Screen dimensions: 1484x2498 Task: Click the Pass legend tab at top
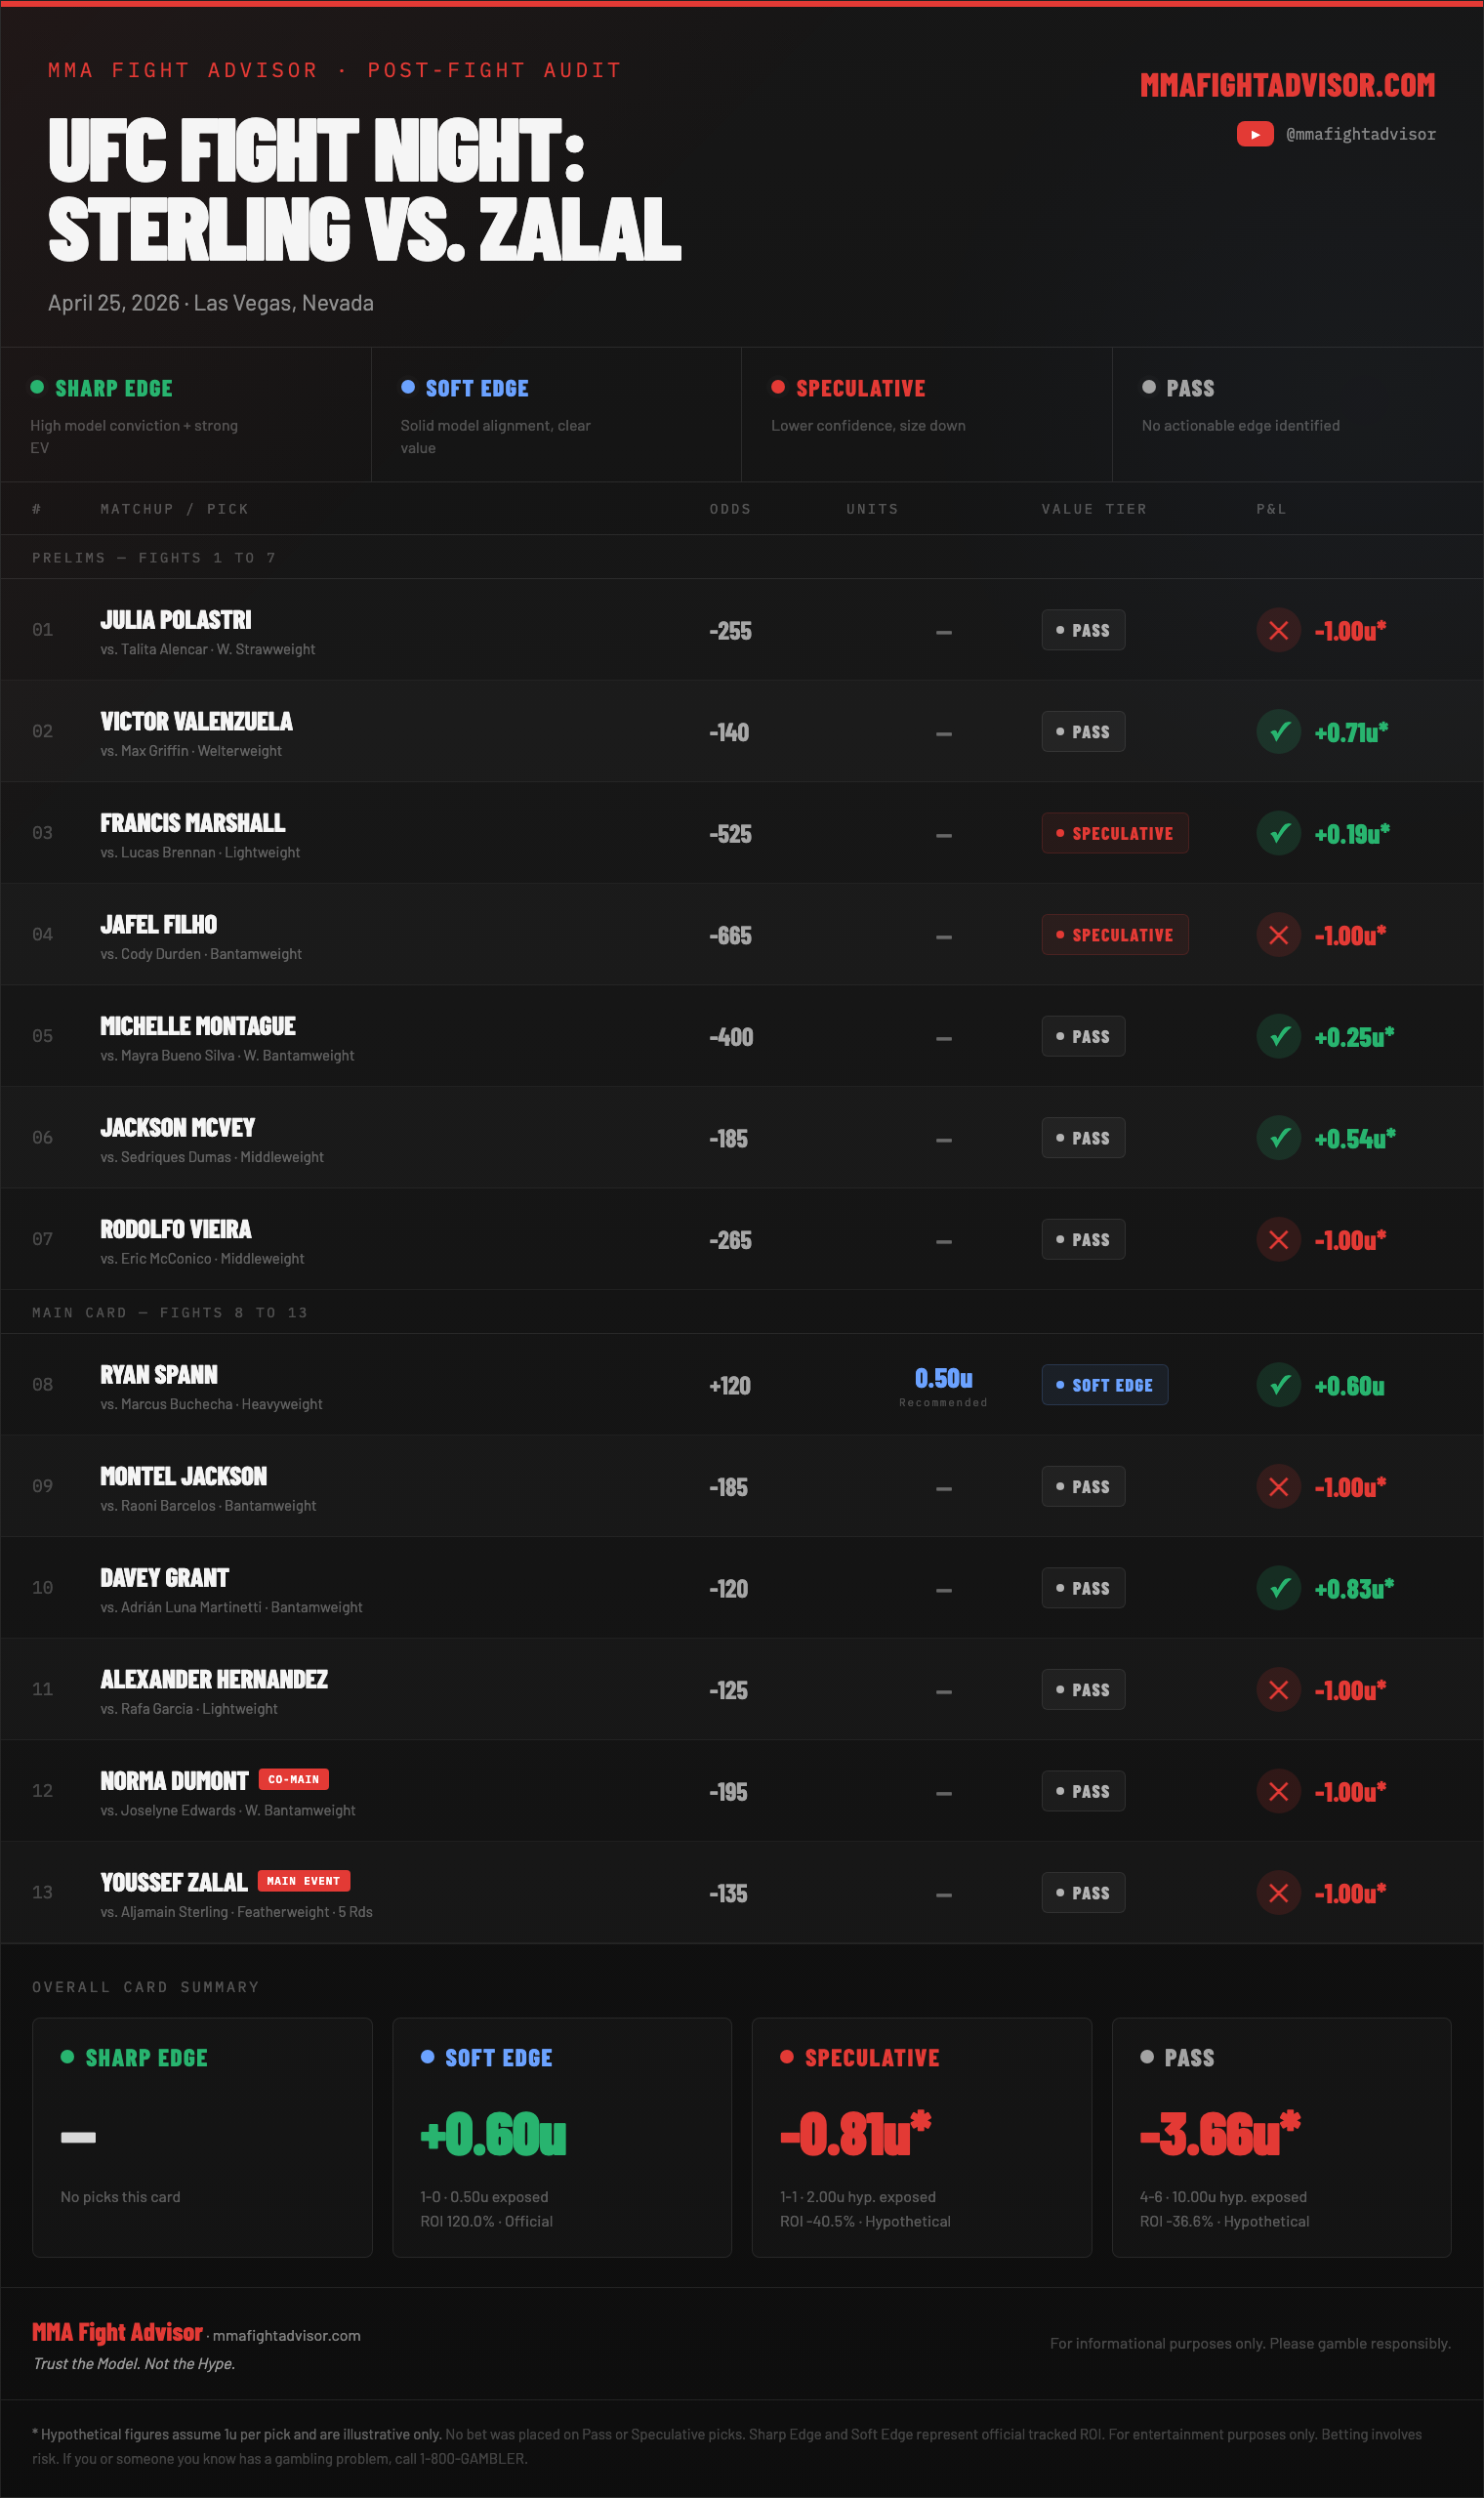coord(1297,414)
